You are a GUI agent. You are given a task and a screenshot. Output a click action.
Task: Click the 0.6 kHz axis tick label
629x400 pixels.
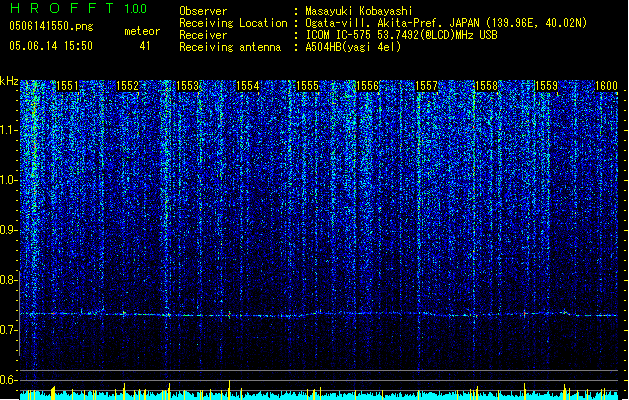coord(9,380)
